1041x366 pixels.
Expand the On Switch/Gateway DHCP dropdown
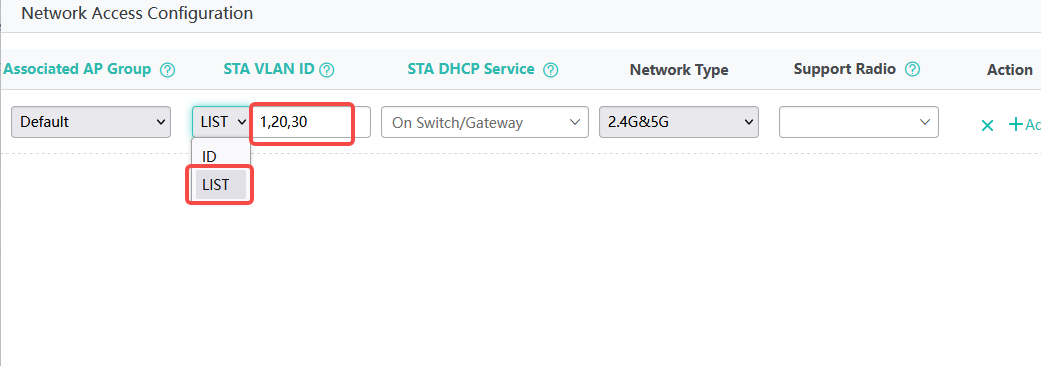tap(485, 122)
